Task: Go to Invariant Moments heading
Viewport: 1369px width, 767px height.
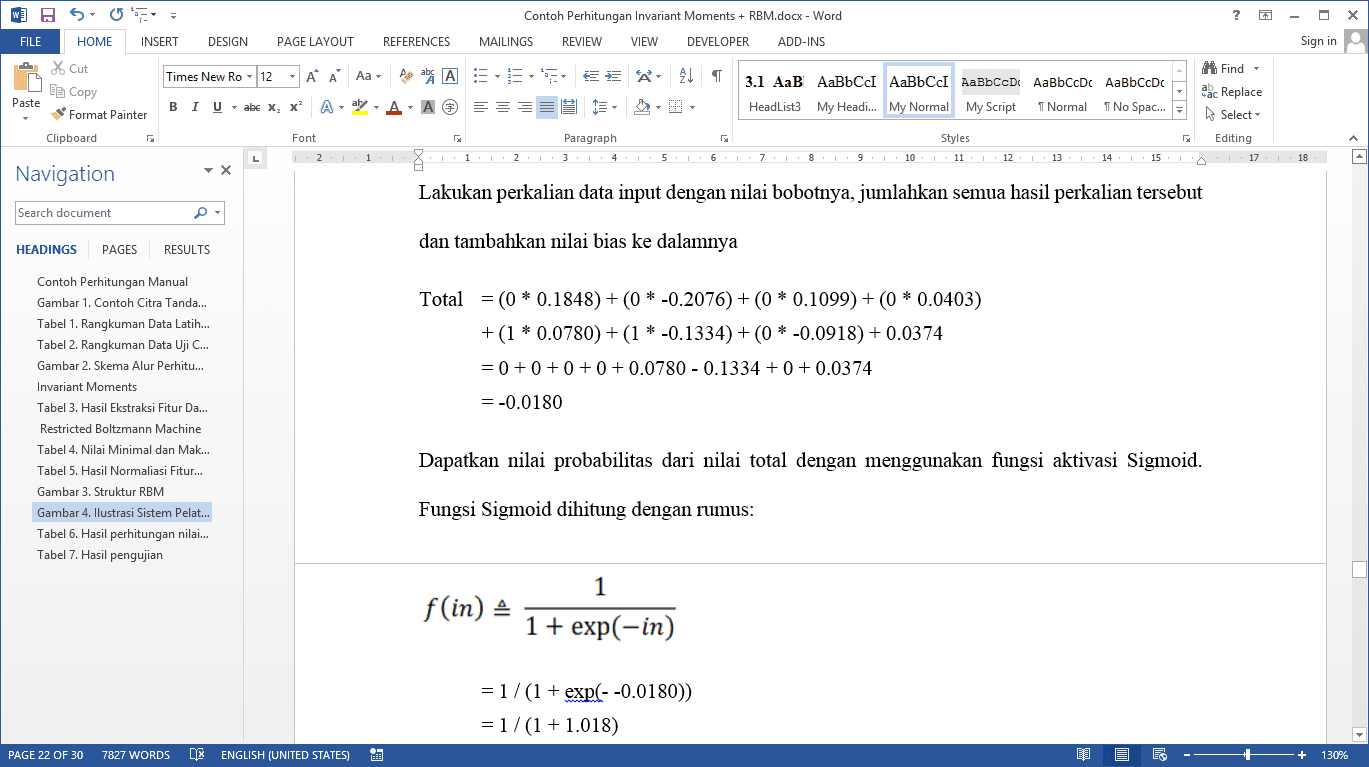Action: [87, 387]
